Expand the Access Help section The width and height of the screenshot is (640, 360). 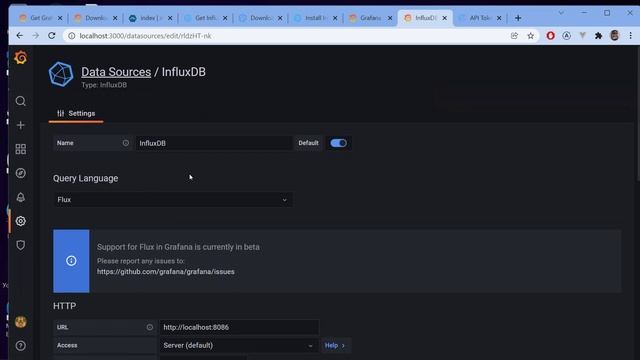click(x=335, y=345)
